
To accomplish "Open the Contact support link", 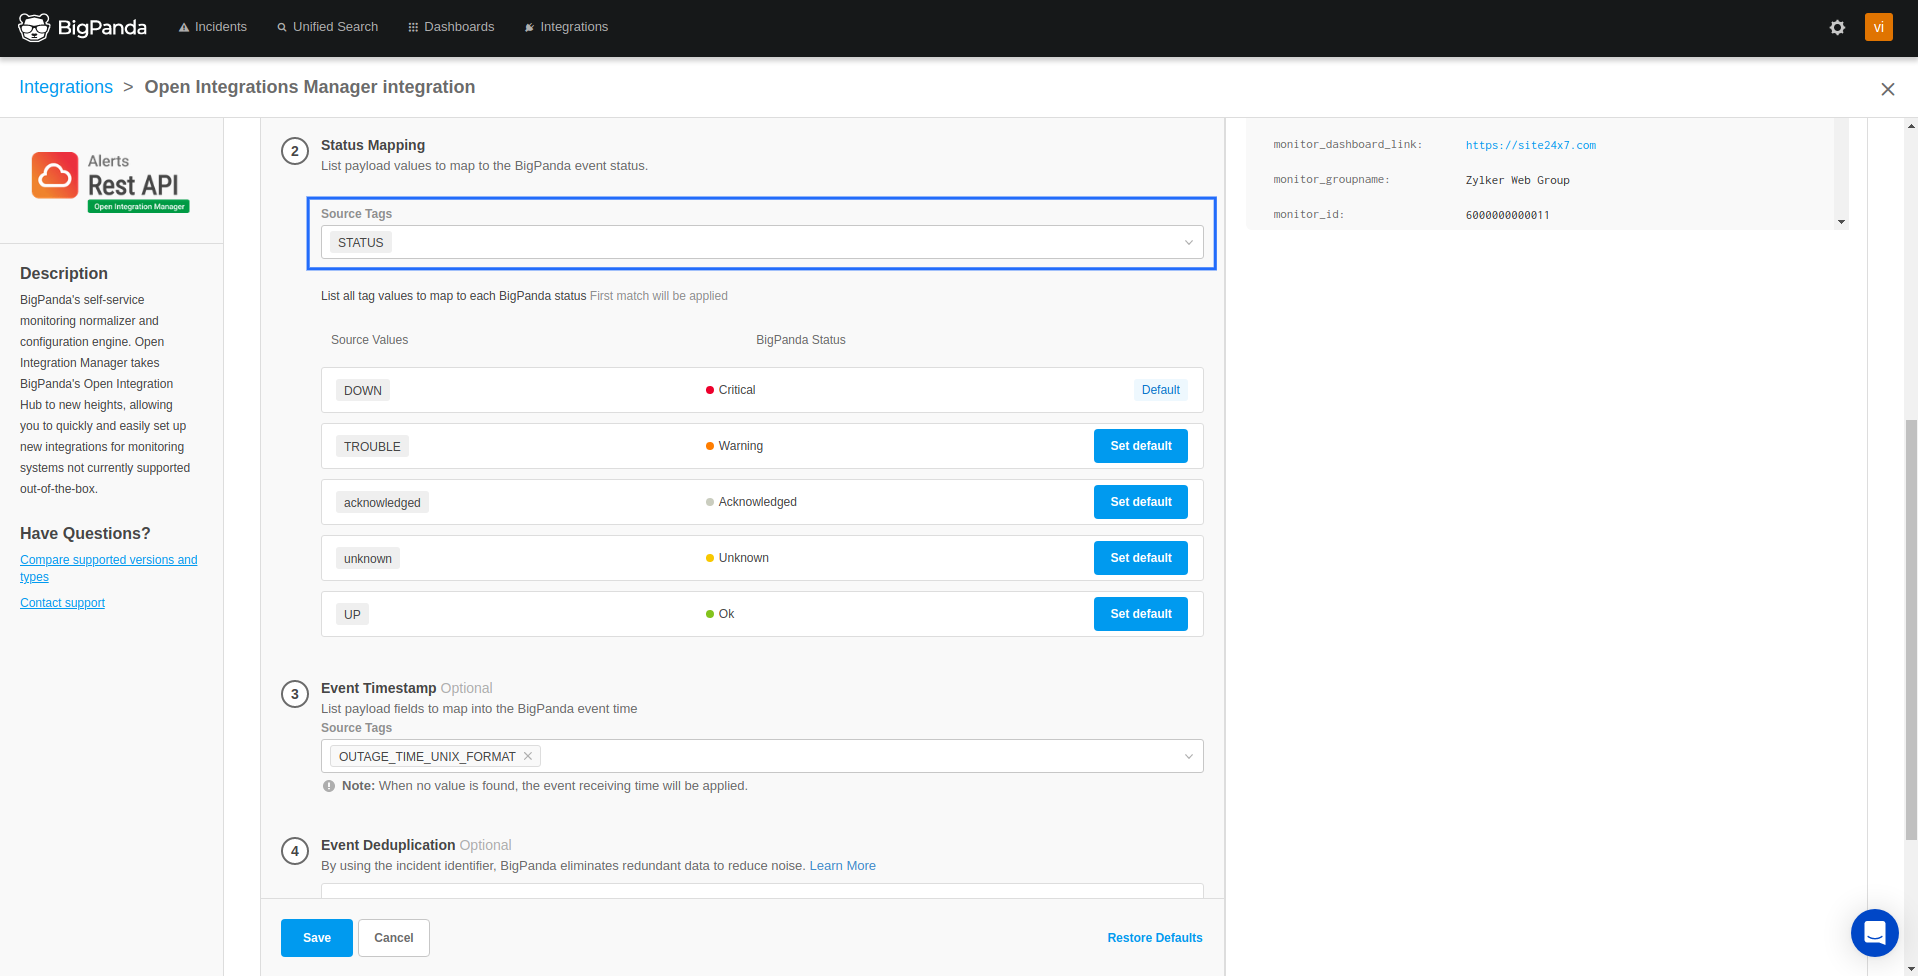I will (x=62, y=603).
